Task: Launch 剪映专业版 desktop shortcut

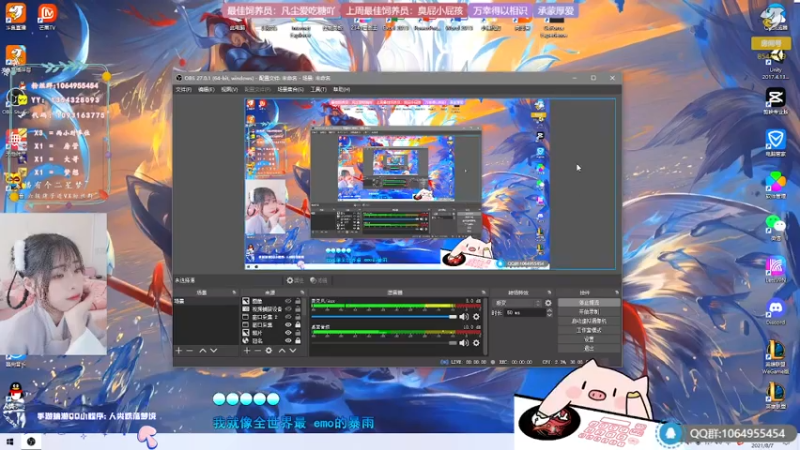Action: [776, 101]
